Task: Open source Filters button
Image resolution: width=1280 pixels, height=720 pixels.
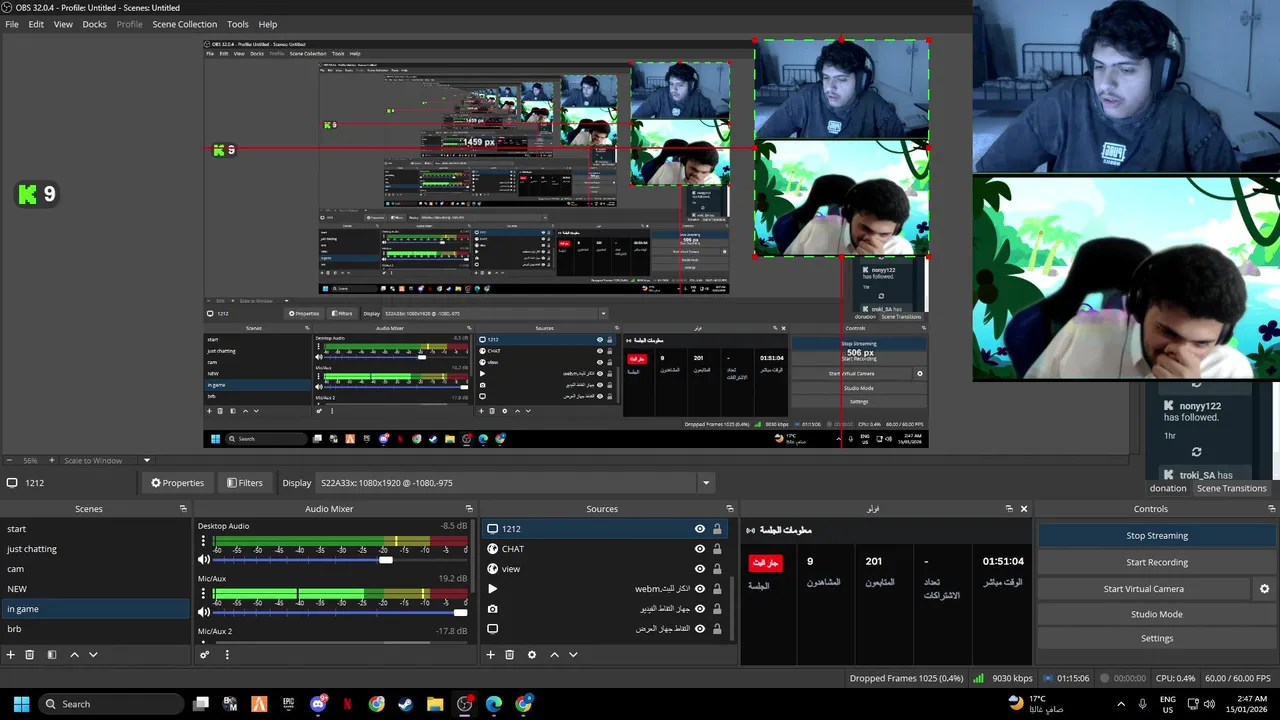Action: 245,483
